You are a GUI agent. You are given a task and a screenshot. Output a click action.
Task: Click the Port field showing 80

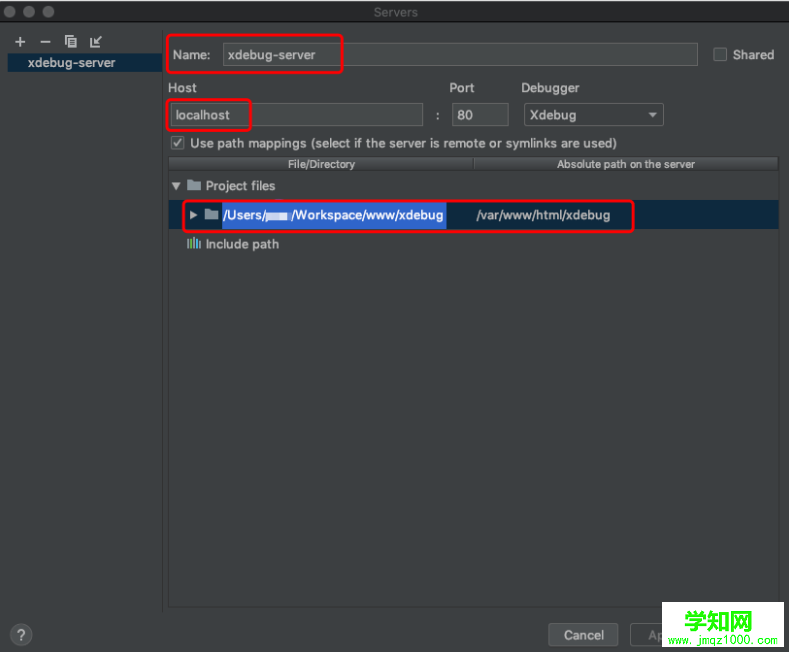[x=480, y=115]
